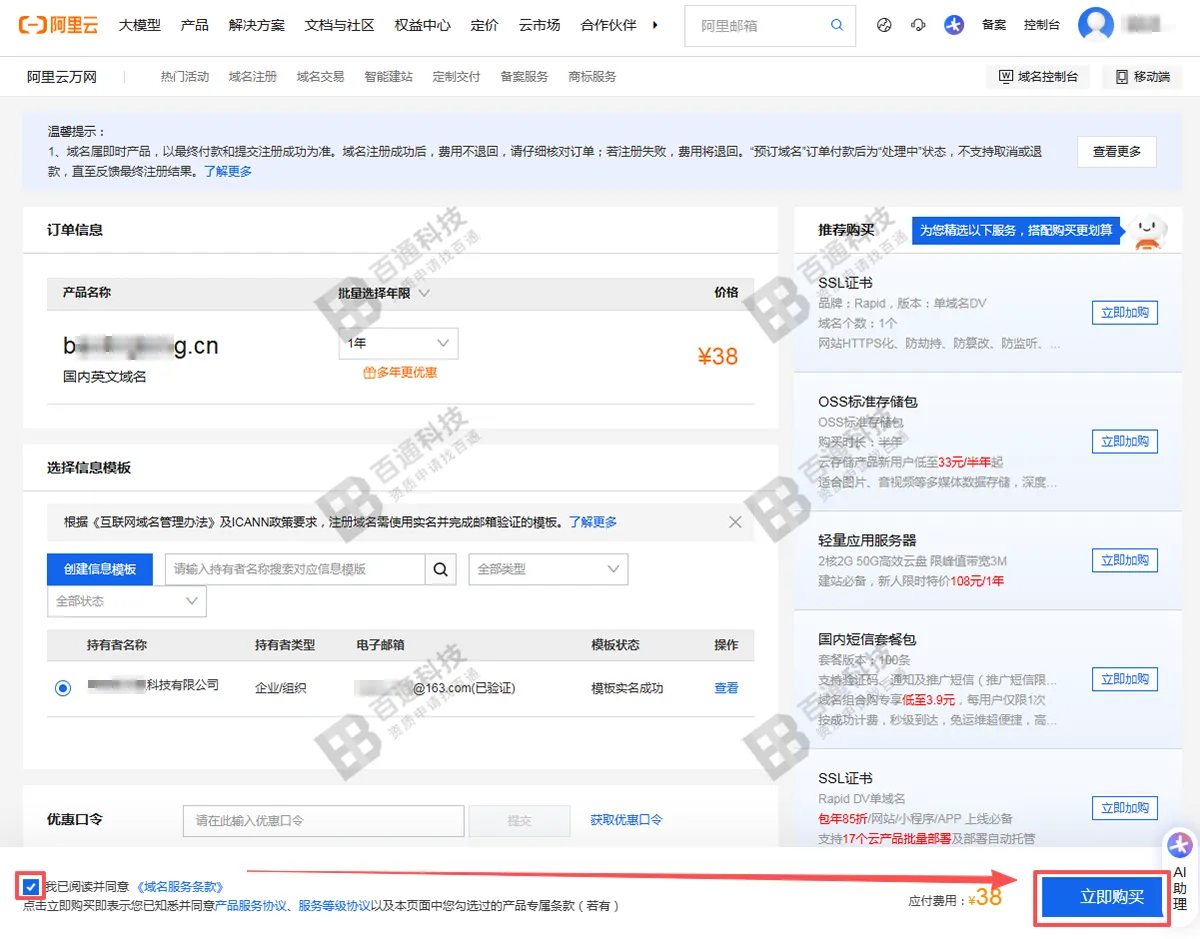Viewport: 1200px width, 939px height.
Task: Open the 1年 registration period dropdown
Action: click(x=398, y=343)
